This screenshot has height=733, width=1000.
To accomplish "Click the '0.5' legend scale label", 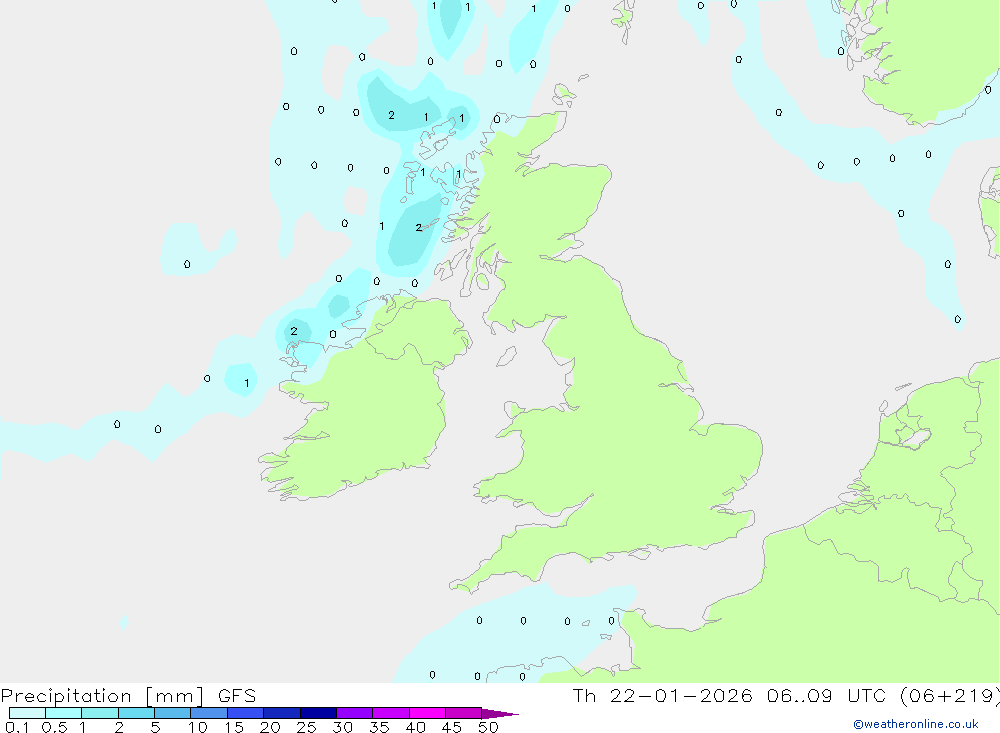I will click(x=54, y=727).
